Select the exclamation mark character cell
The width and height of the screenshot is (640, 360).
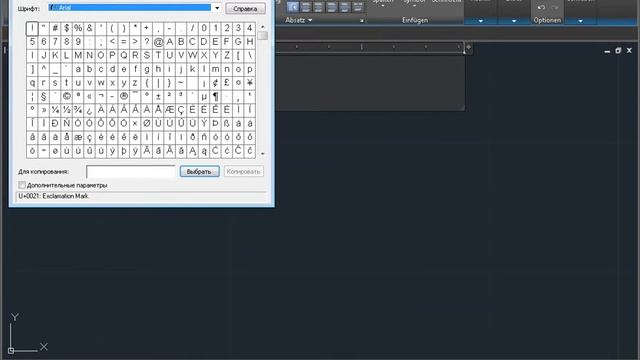[32, 28]
